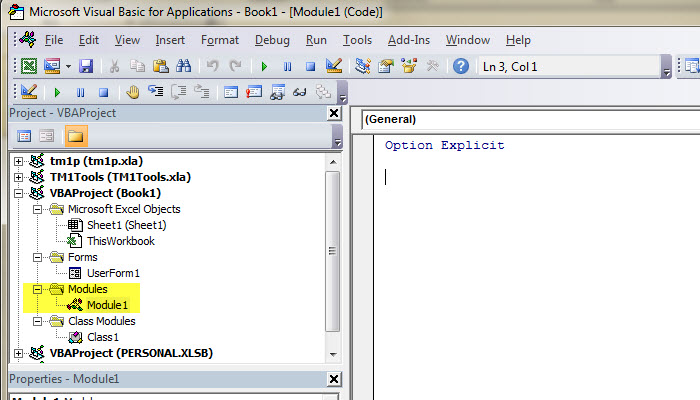Open the File menu
Screen dimensions: 700x400
point(54,40)
